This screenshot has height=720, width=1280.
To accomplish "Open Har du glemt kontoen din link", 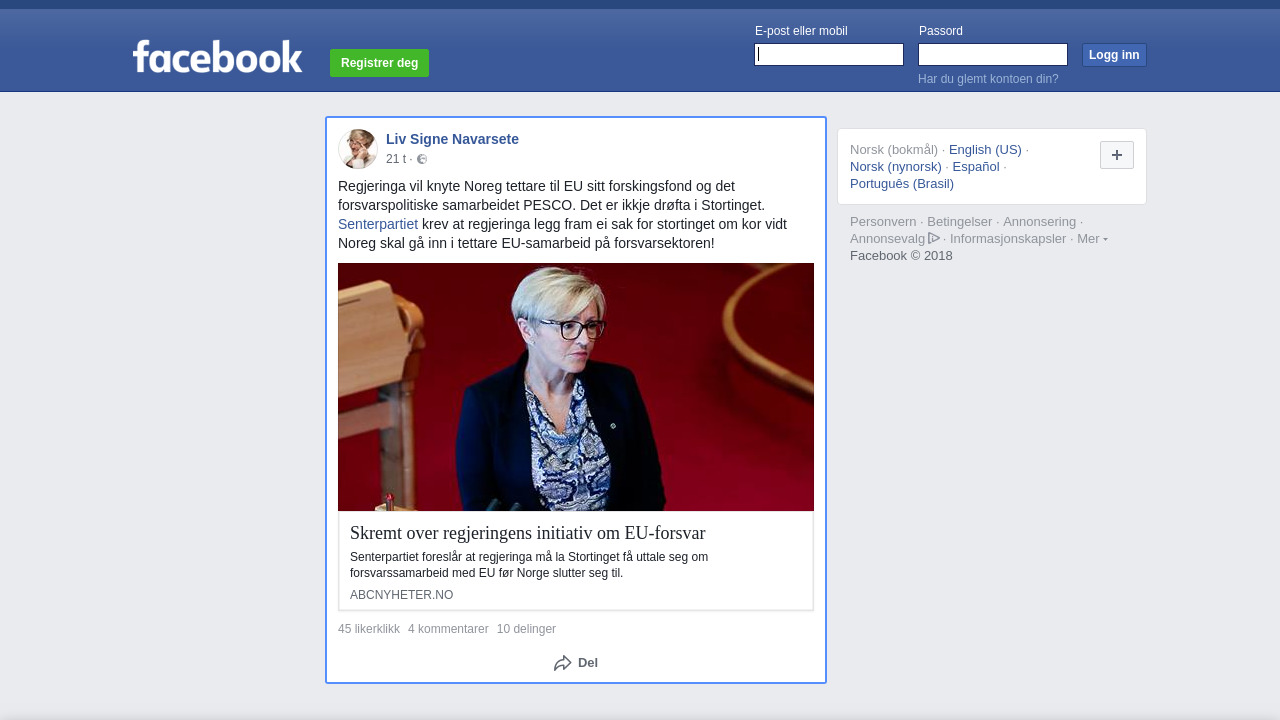I will point(988,79).
